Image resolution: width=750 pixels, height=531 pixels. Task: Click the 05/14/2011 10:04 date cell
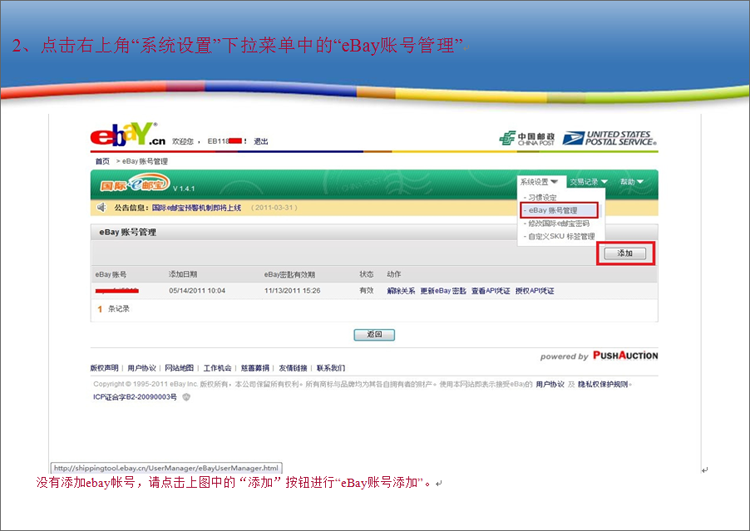(x=197, y=291)
